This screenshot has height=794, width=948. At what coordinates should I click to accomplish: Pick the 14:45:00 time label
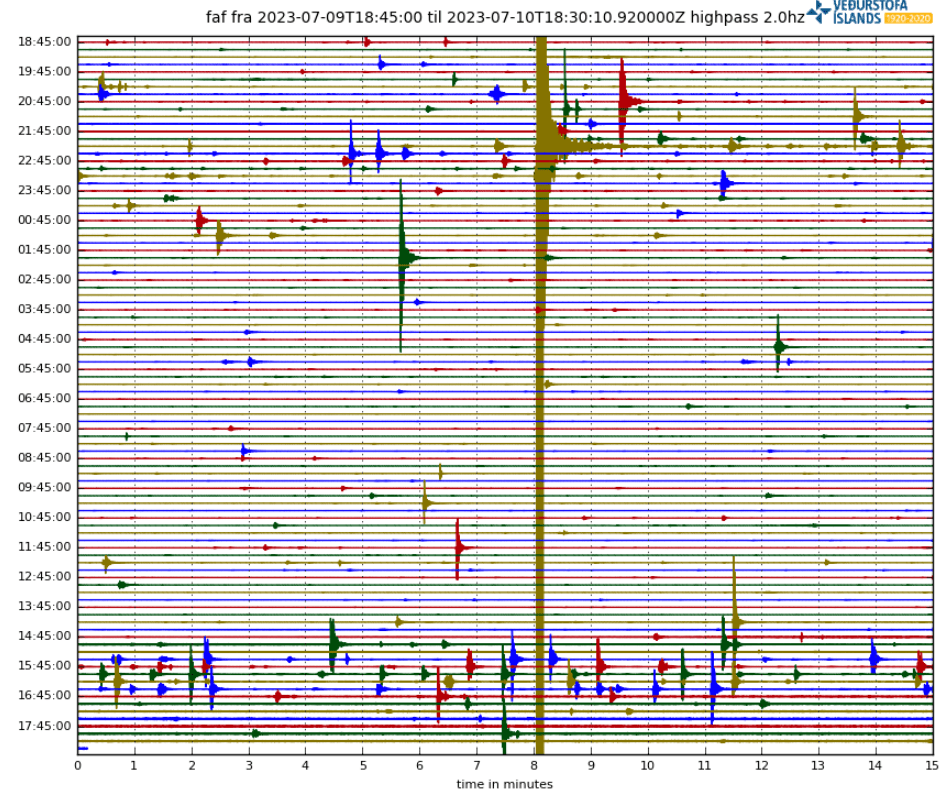[45, 636]
